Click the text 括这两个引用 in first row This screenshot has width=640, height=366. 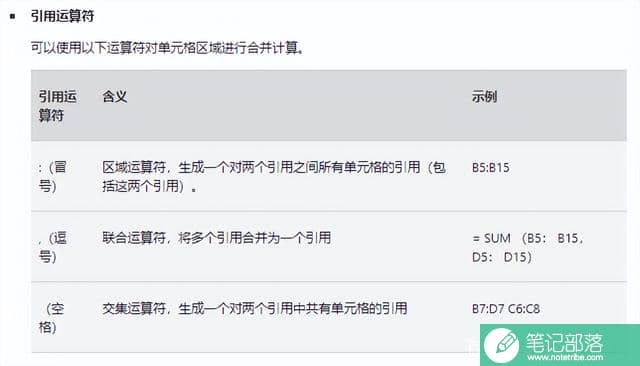pos(141,186)
